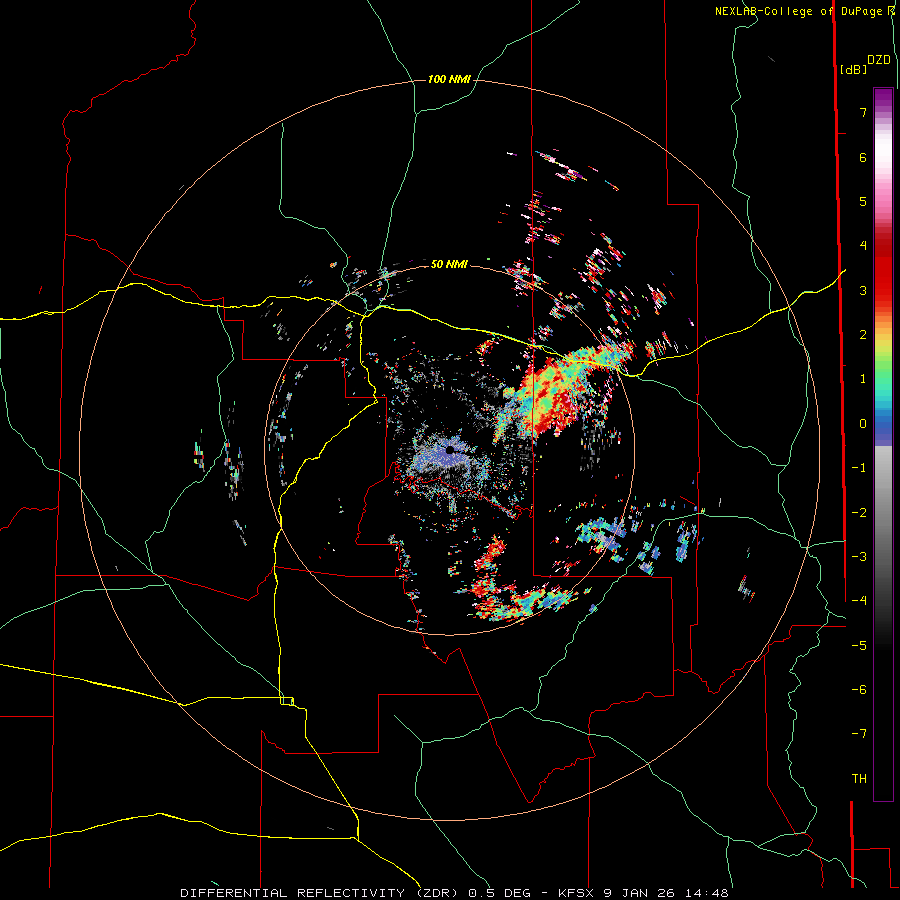
Task: Click the scale value -4 on the legend
Action: [859, 600]
